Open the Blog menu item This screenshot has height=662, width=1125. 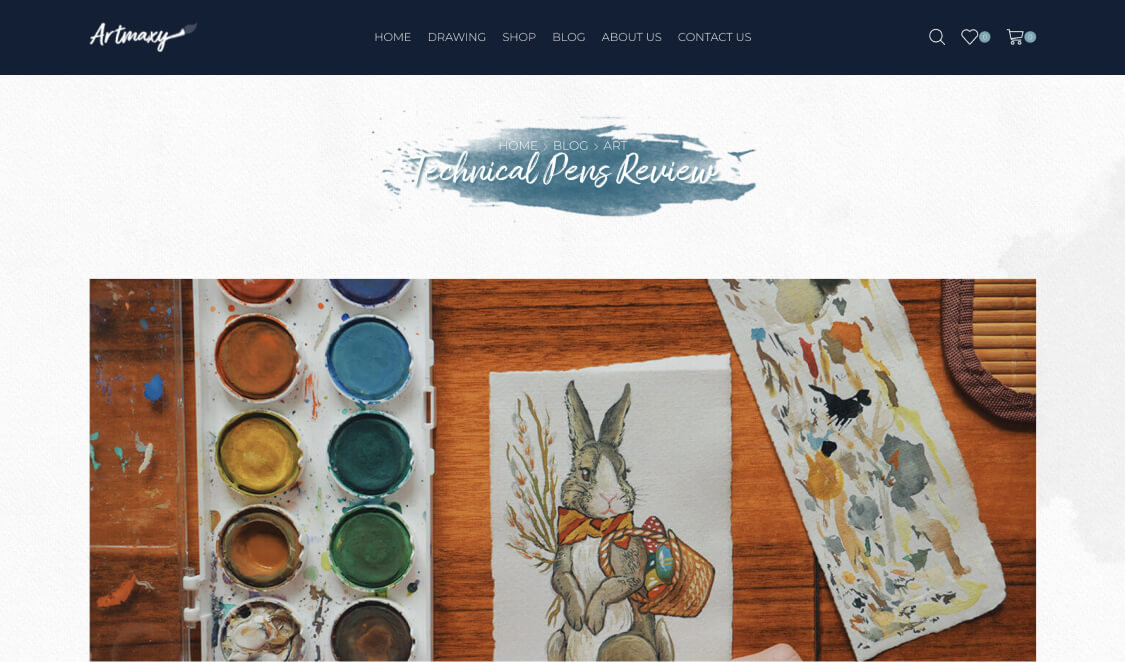(568, 37)
